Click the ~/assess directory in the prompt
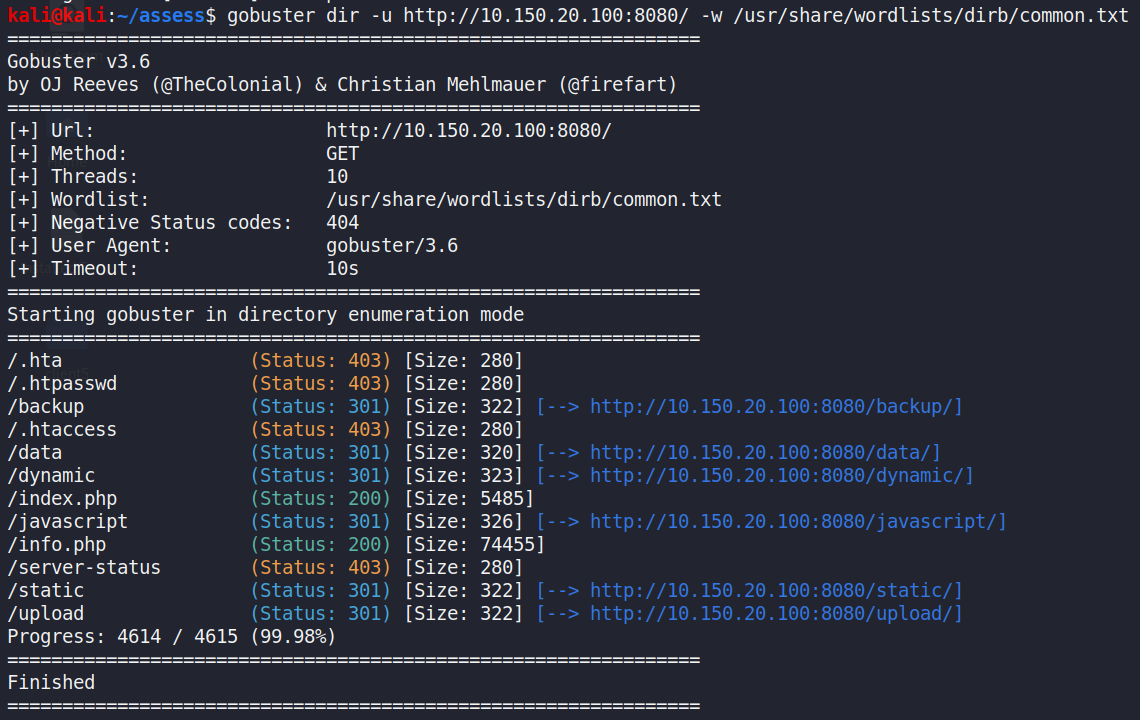1140x720 pixels. tap(161, 15)
